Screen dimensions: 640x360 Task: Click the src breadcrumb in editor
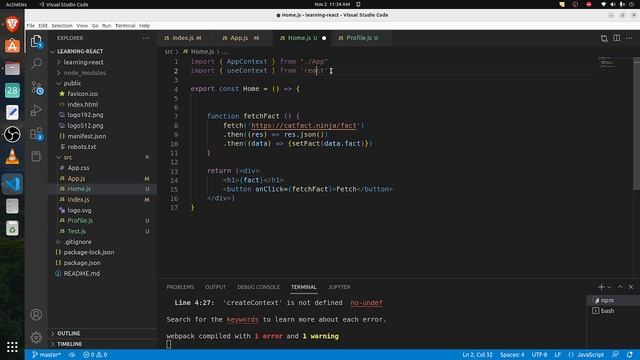[169, 52]
